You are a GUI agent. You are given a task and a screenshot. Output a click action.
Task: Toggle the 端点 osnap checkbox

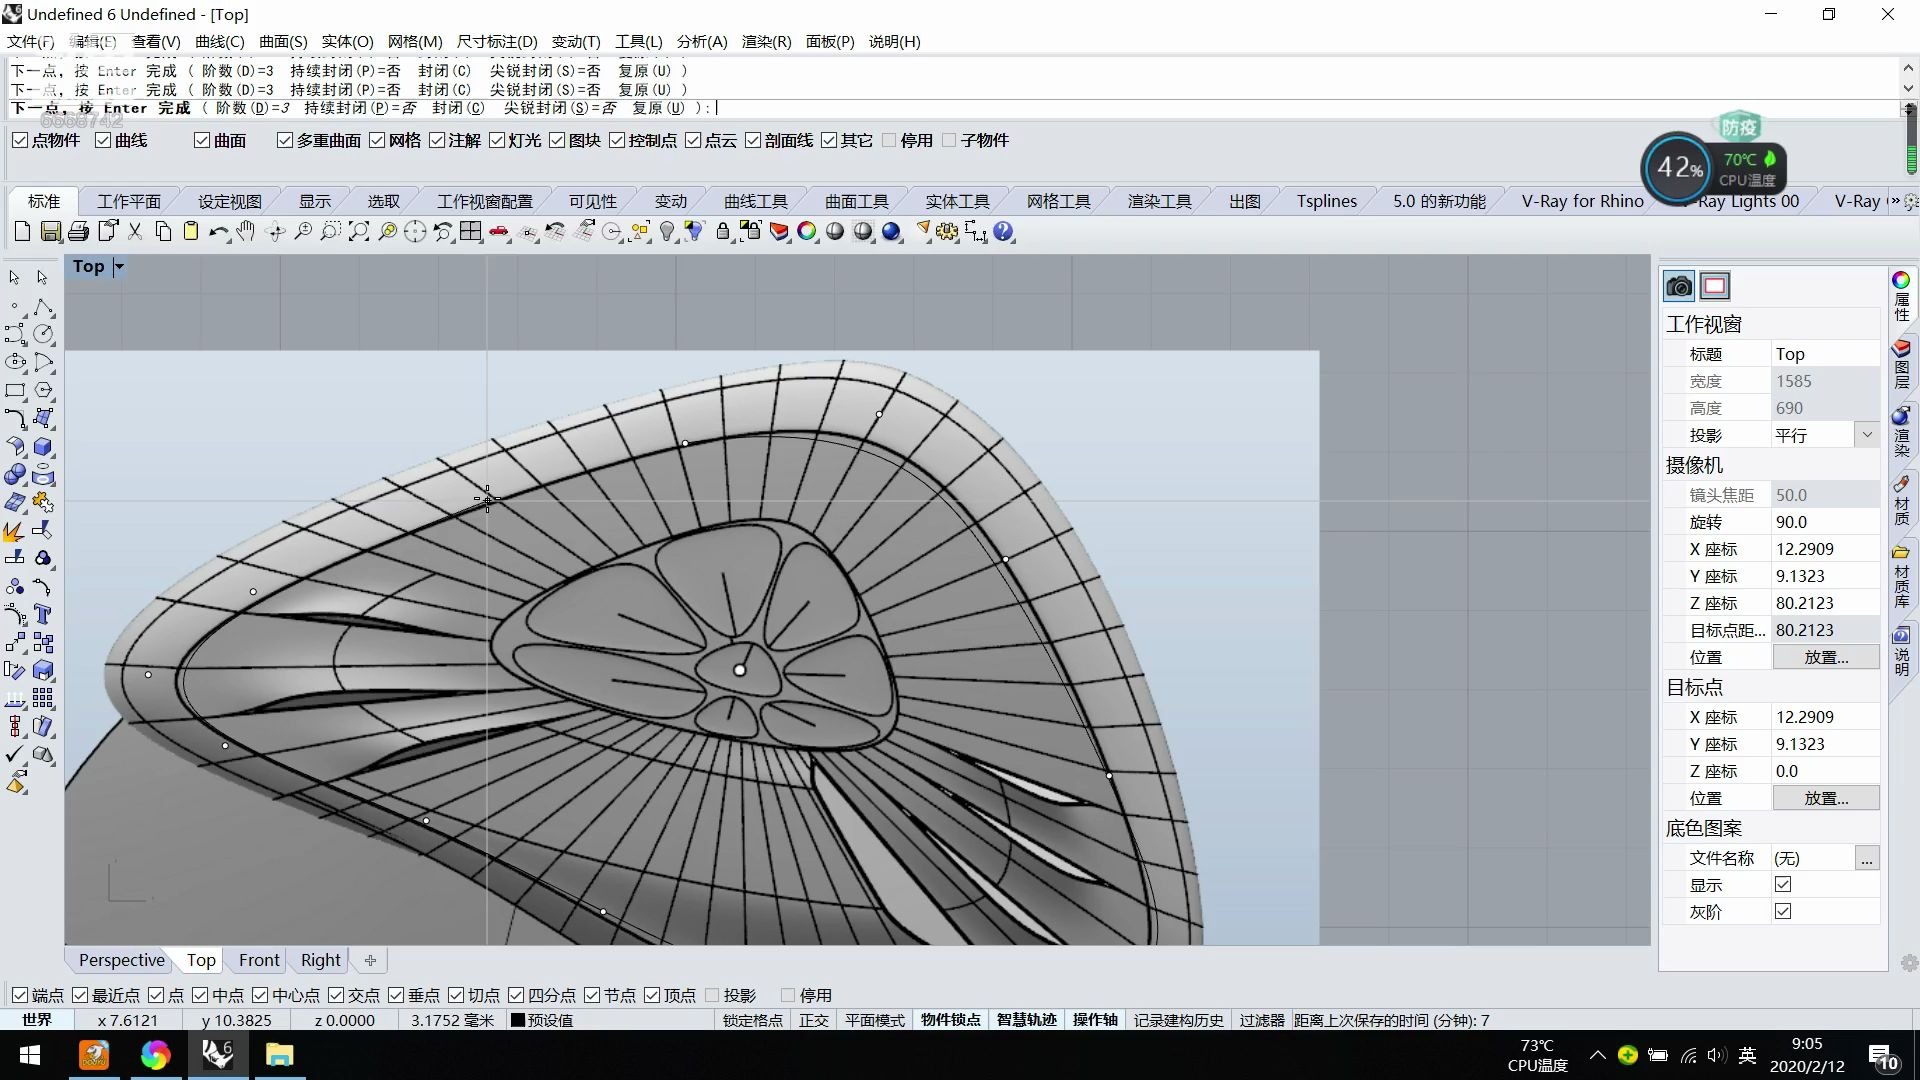[20, 995]
